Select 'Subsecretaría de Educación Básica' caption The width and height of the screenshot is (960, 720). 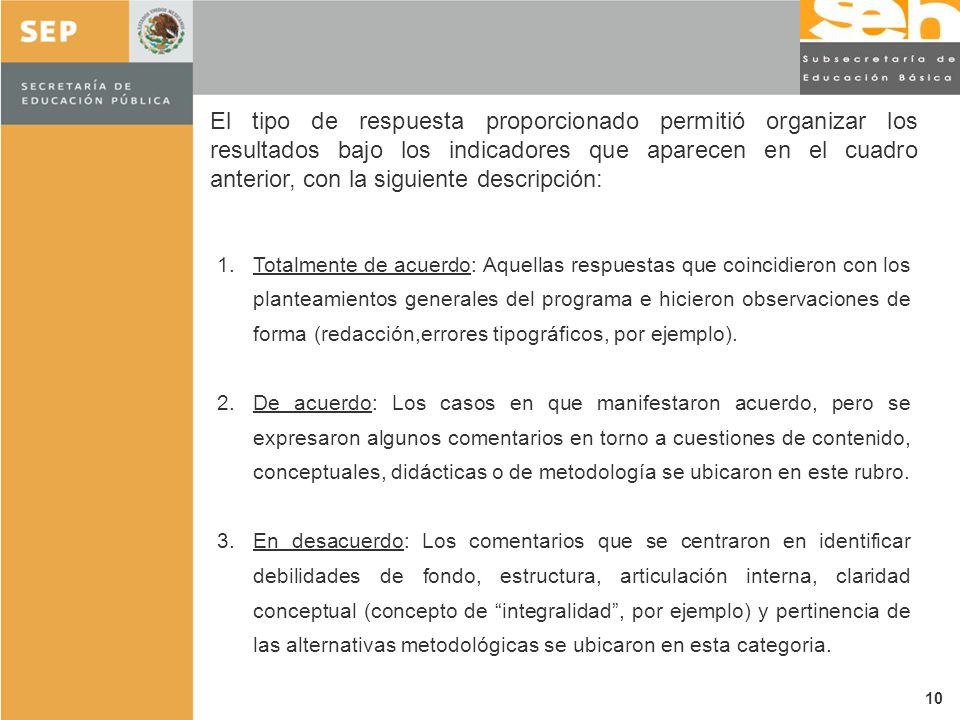tap(879, 68)
